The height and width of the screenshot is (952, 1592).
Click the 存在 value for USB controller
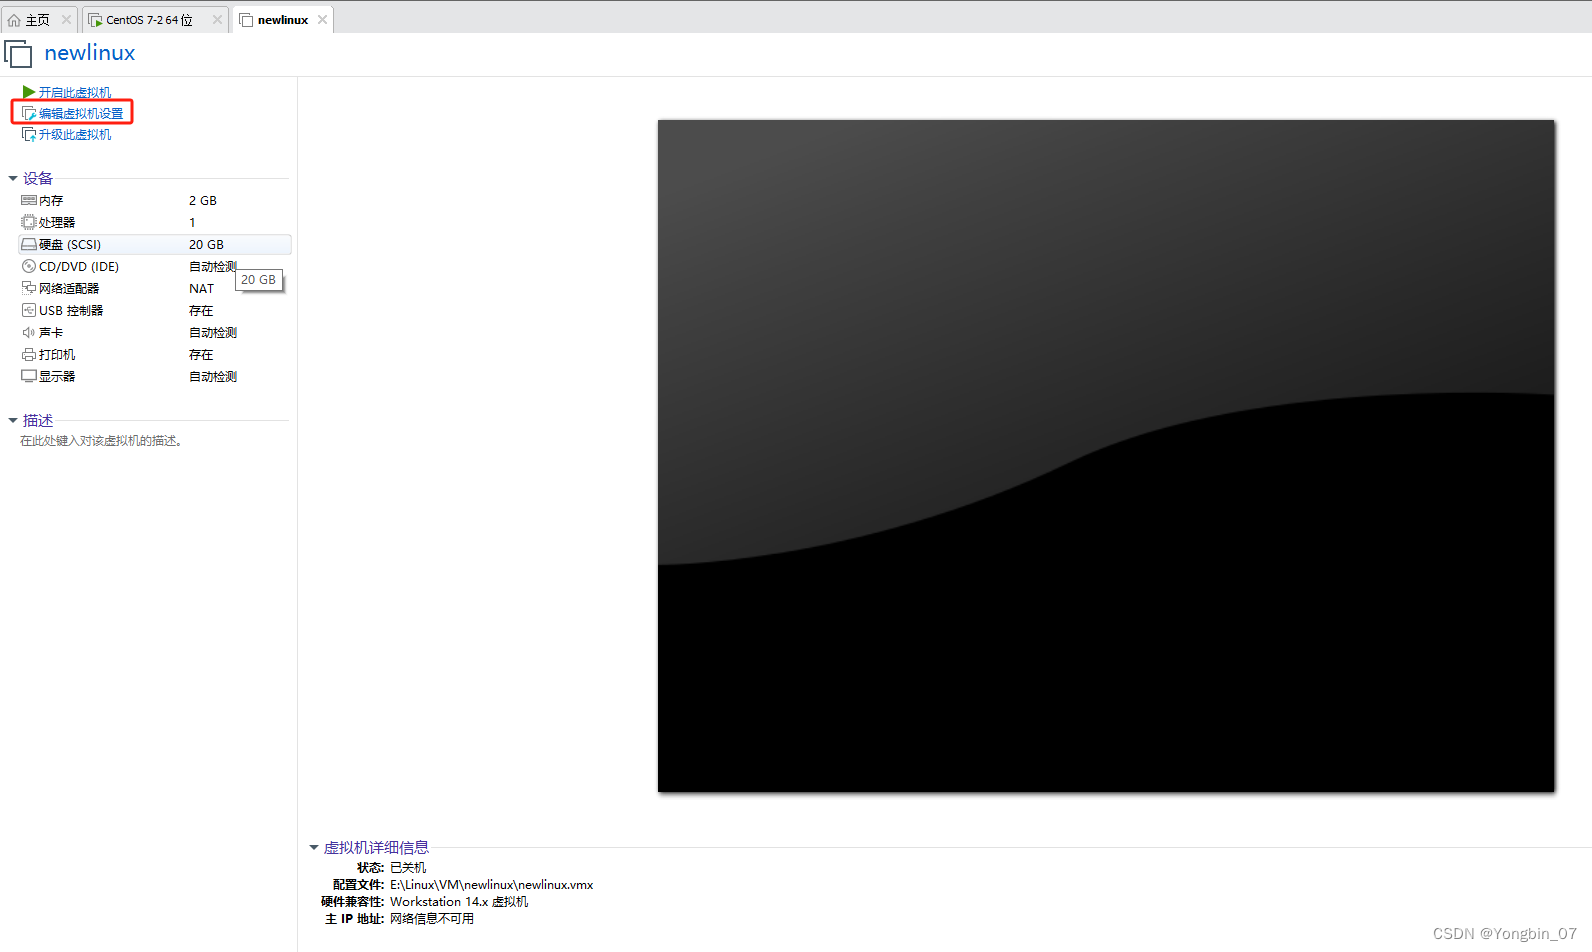pyautogui.click(x=201, y=311)
